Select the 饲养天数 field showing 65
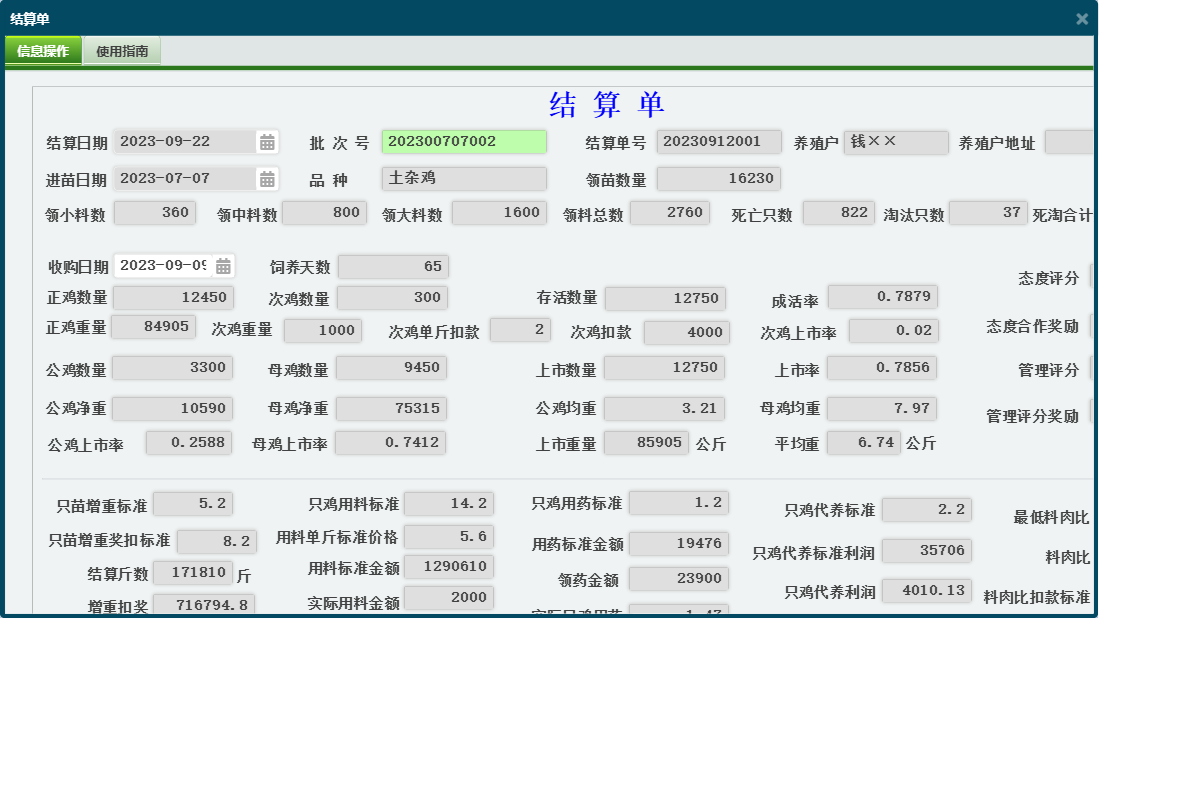The image size is (1184, 802). pos(393,266)
